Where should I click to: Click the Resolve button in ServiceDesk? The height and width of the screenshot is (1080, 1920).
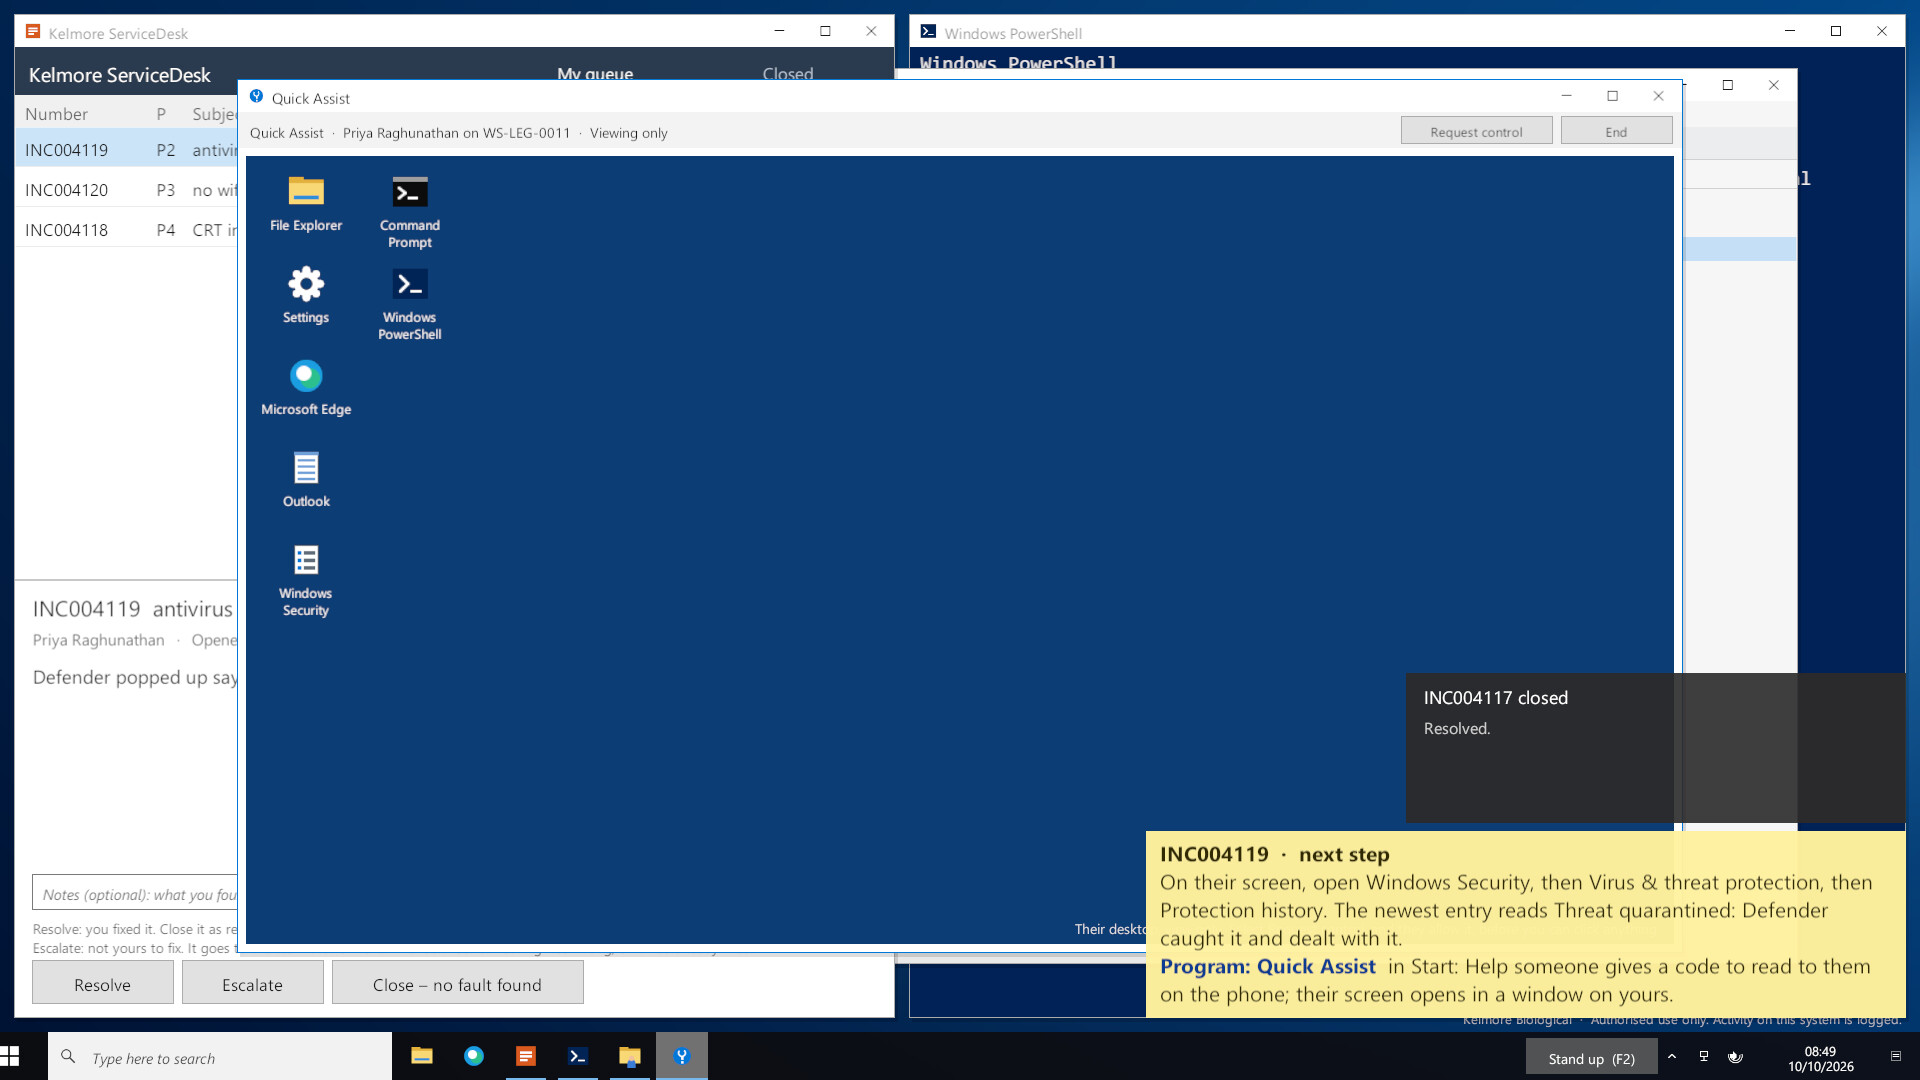tap(103, 984)
